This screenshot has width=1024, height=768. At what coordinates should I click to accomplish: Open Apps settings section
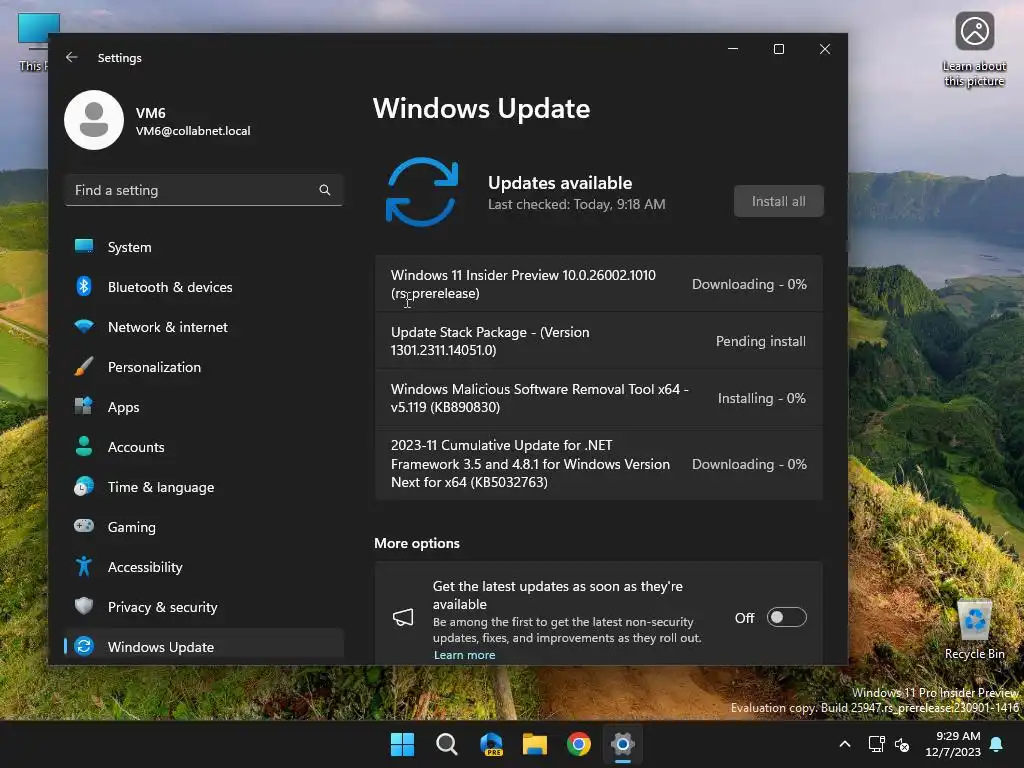click(204, 407)
